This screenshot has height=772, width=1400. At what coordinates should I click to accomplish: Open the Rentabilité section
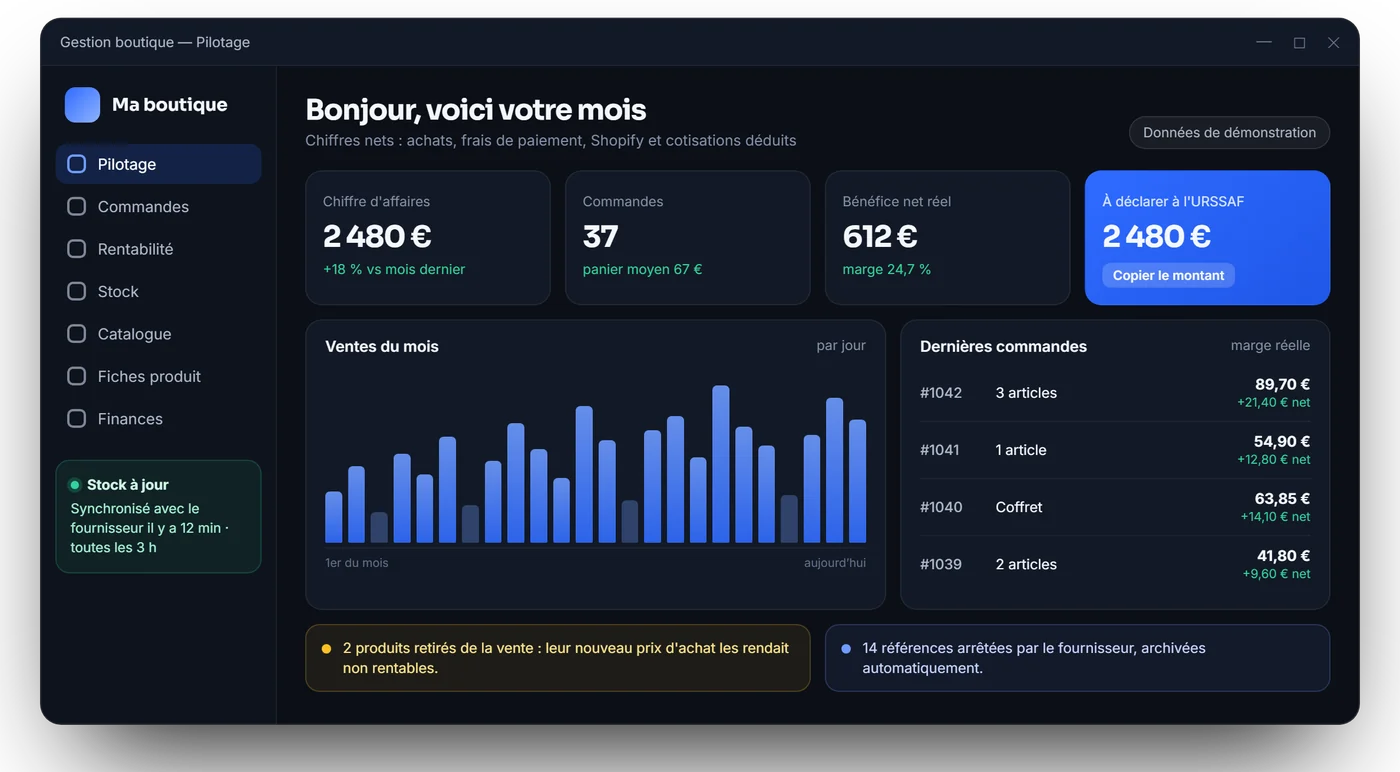(158, 249)
